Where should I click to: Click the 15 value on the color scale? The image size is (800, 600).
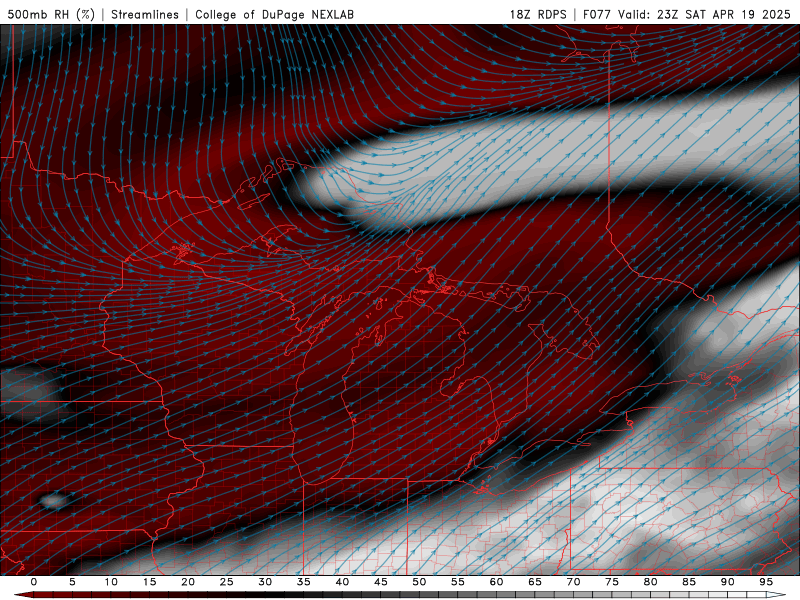pyautogui.click(x=149, y=582)
